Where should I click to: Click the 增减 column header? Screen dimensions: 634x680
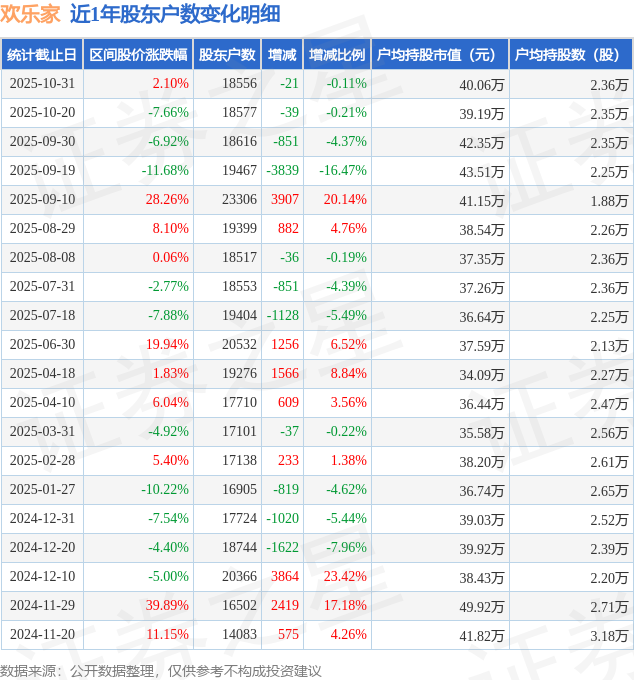(283, 55)
